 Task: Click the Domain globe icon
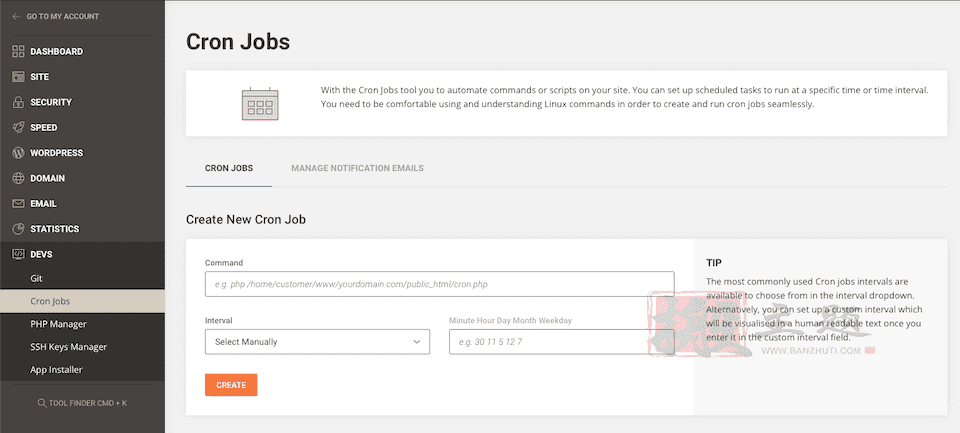[18, 178]
